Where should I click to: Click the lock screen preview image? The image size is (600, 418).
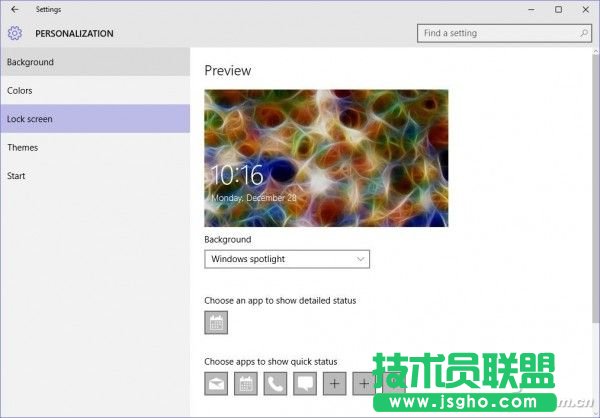326,158
